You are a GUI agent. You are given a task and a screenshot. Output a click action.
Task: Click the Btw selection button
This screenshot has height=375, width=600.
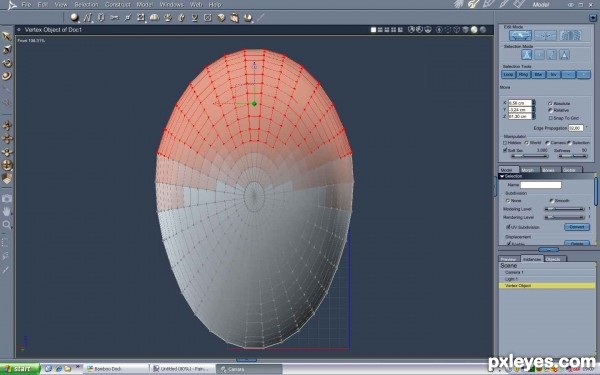point(538,75)
